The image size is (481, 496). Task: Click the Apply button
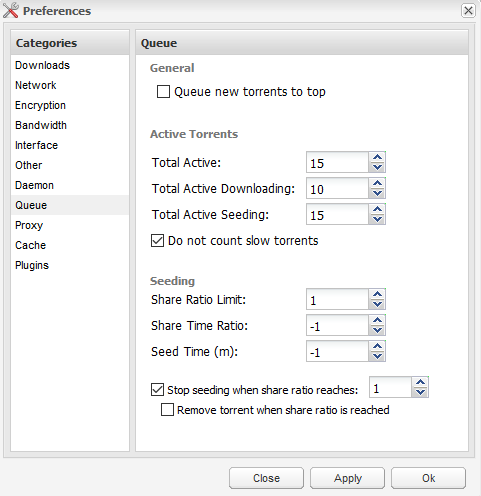(x=347, y=478)
